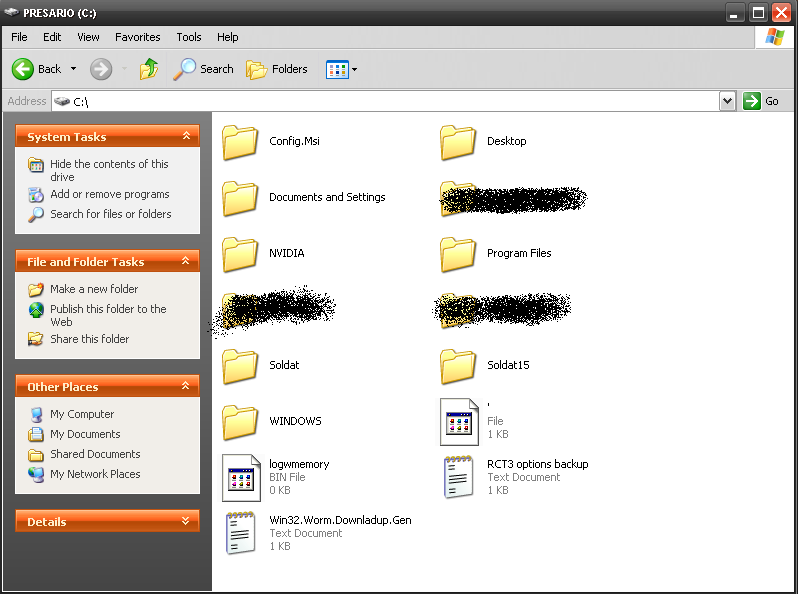Click Search for files or folders
Screen dimensions: 798x594
tap(110, 214)
